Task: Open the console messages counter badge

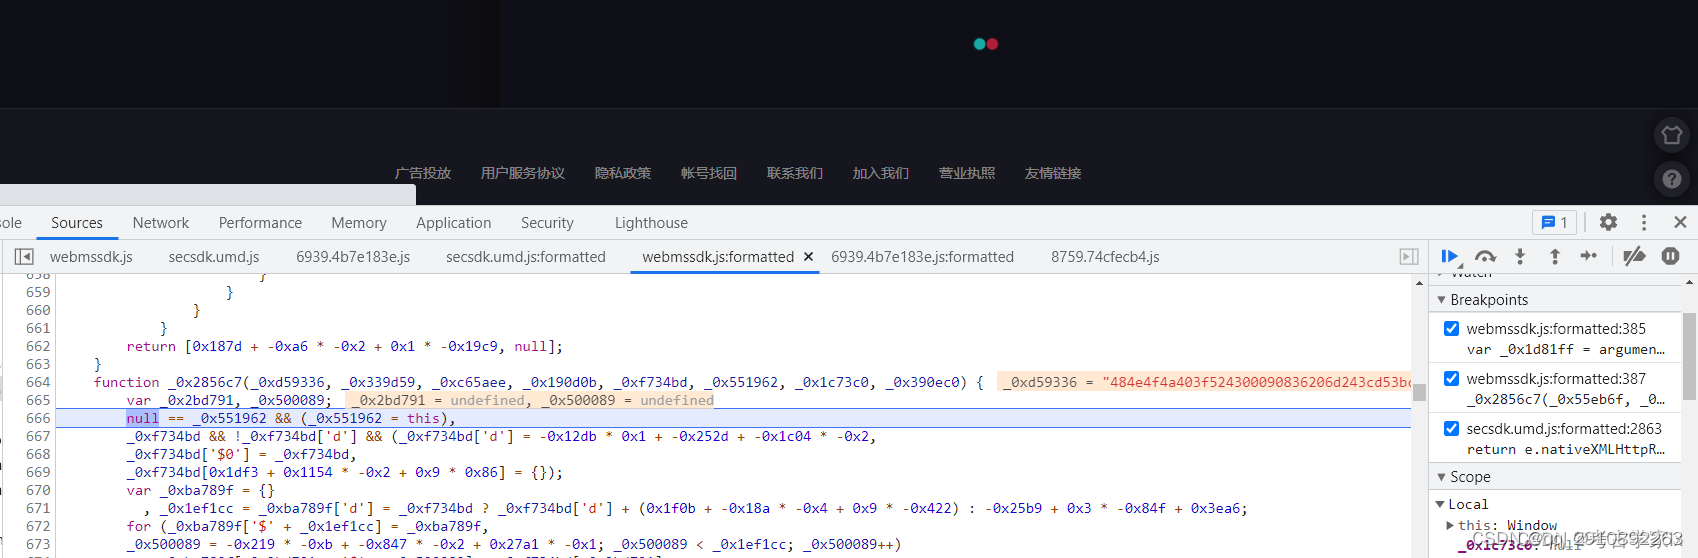Action: click(x=1554, y=222)
